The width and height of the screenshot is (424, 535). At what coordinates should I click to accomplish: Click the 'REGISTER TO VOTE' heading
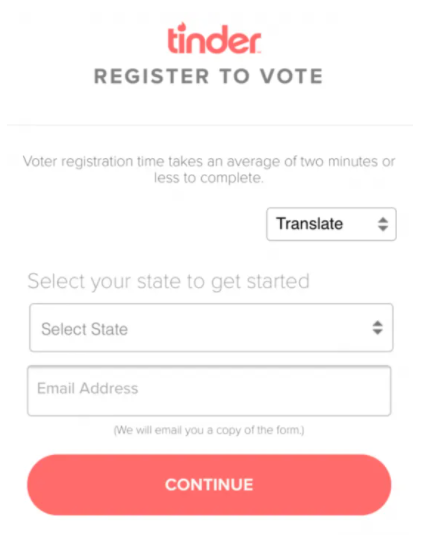[208, 76]
